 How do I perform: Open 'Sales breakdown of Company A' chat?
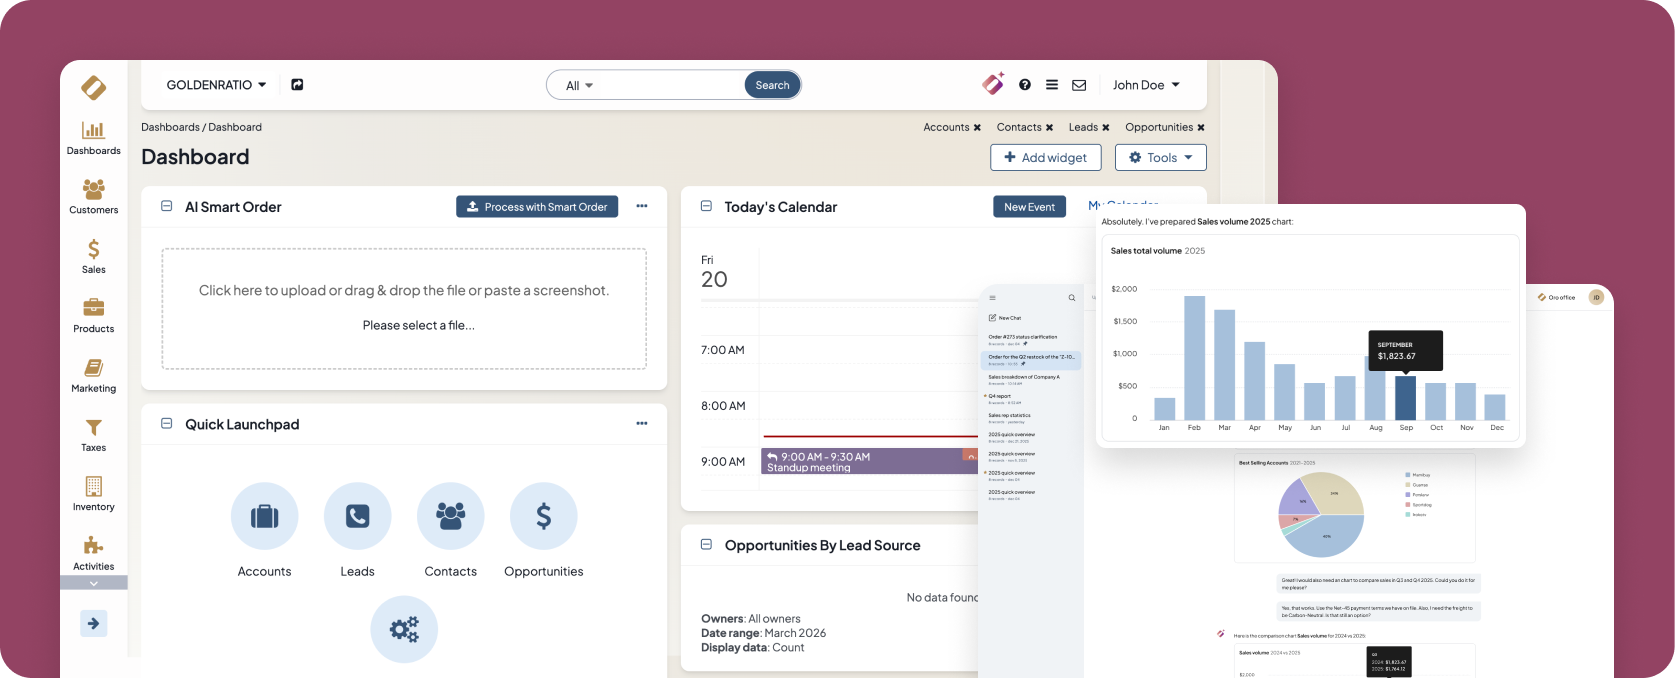[x=1030, y=380]
